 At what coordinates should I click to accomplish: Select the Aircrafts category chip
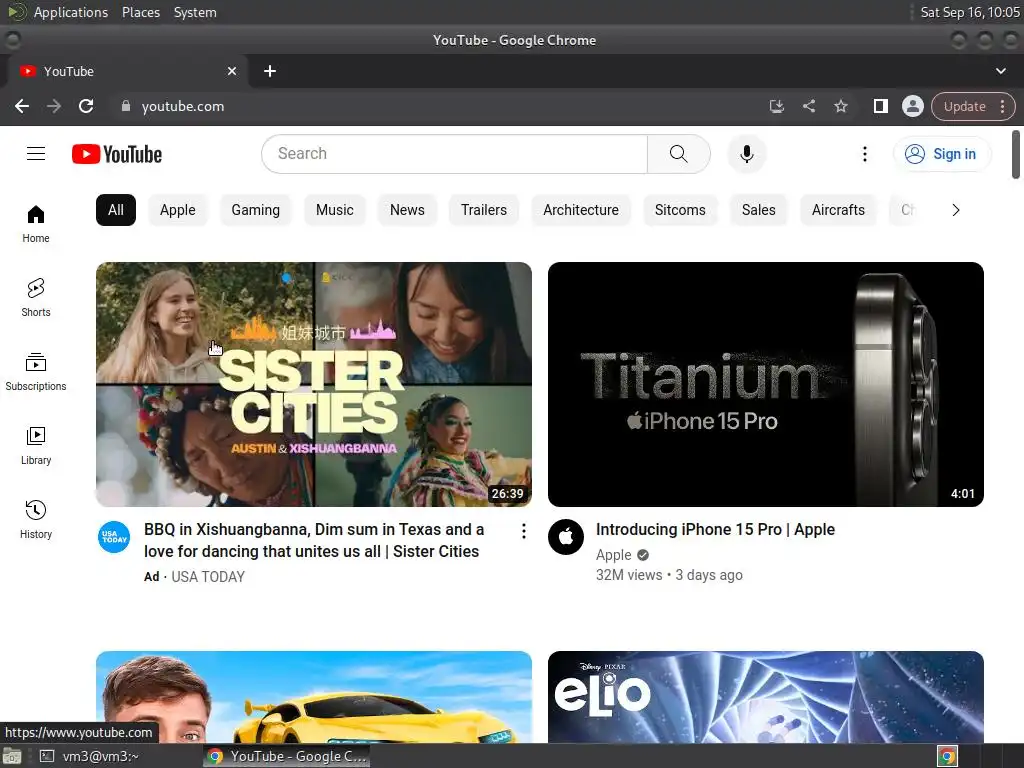coord(838,210)
